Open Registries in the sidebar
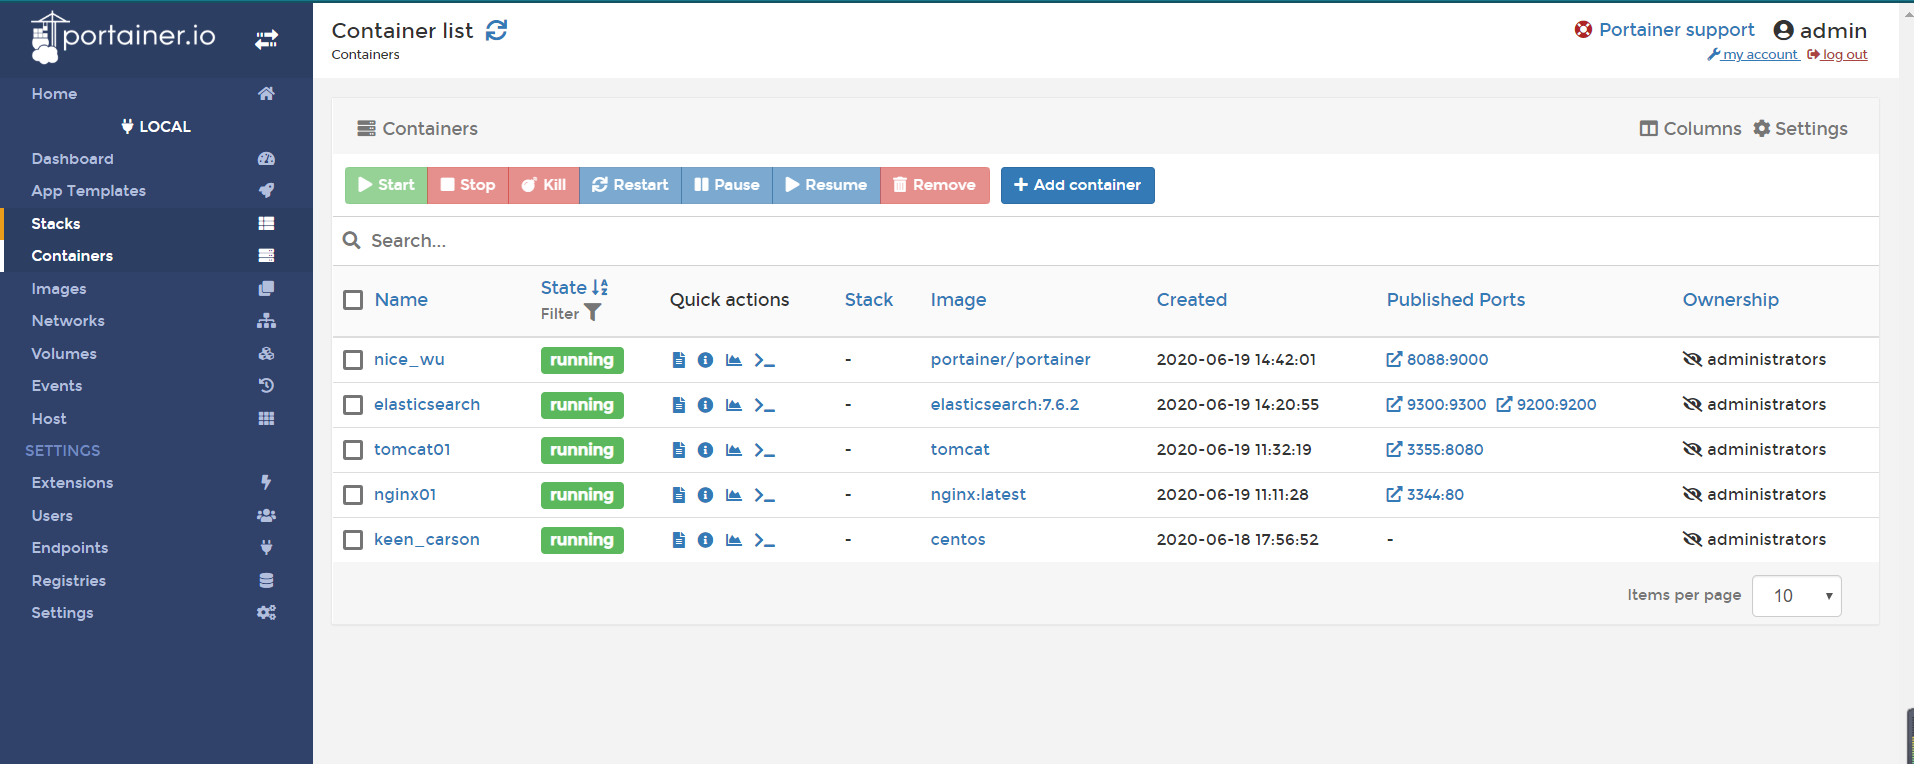Image resolution: width=1914 pixels, height=764 pixels. click(x=156, y=581)
